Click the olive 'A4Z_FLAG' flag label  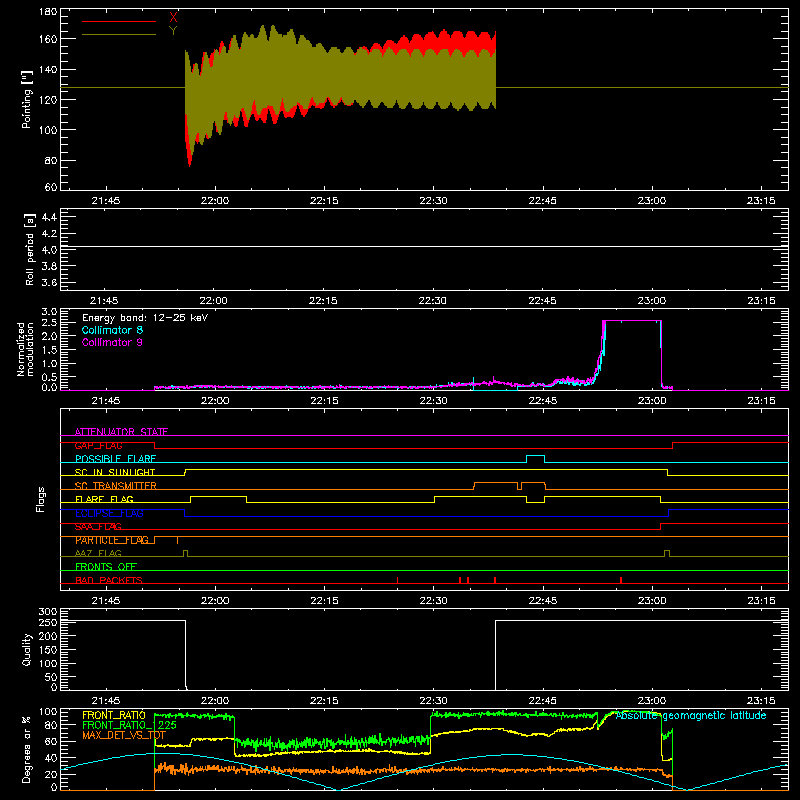click(x=98, y=553)
